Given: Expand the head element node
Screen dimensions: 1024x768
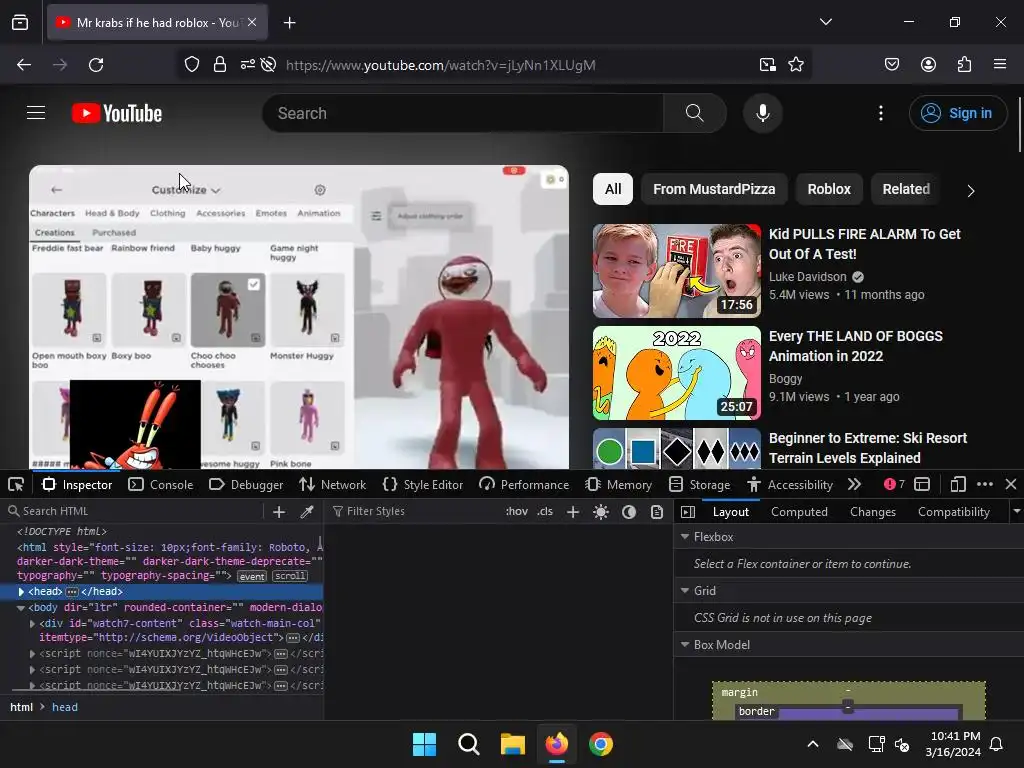Looking at the screenshot, I should (x=21, y=592).
